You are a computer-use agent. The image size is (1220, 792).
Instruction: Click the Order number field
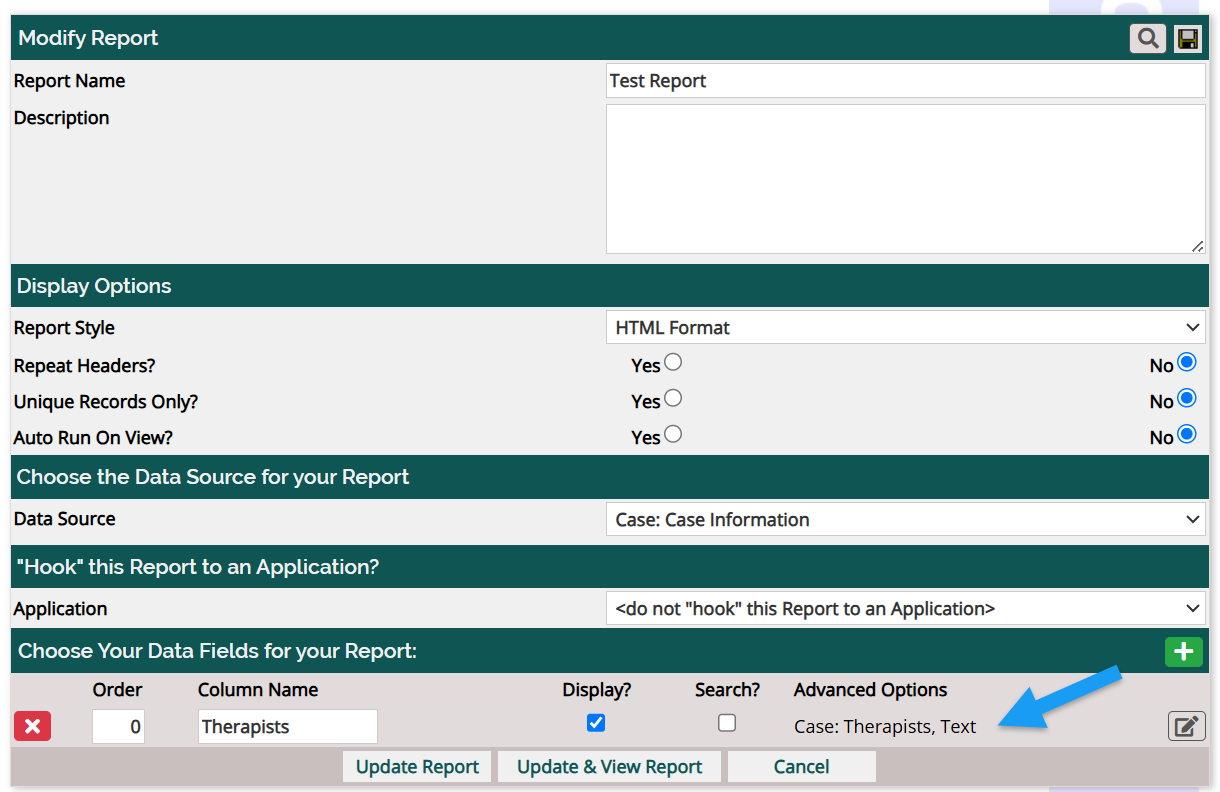(118, 727)
